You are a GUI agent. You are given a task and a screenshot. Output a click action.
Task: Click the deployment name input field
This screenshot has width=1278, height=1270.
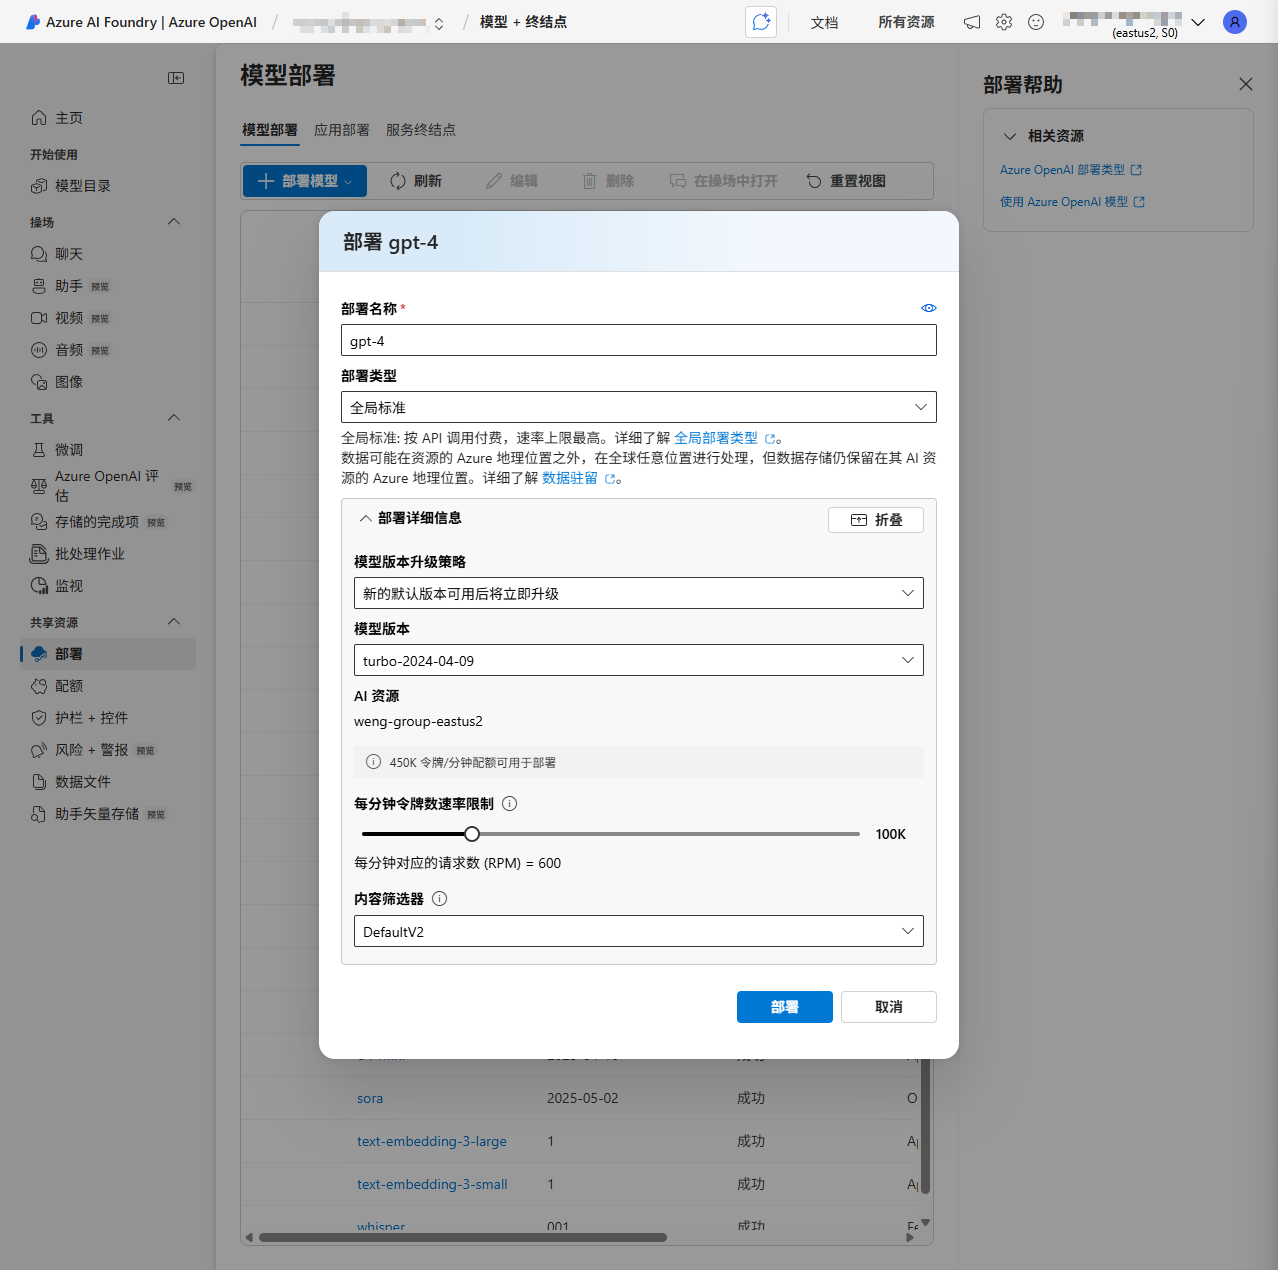tap(638, 340)
